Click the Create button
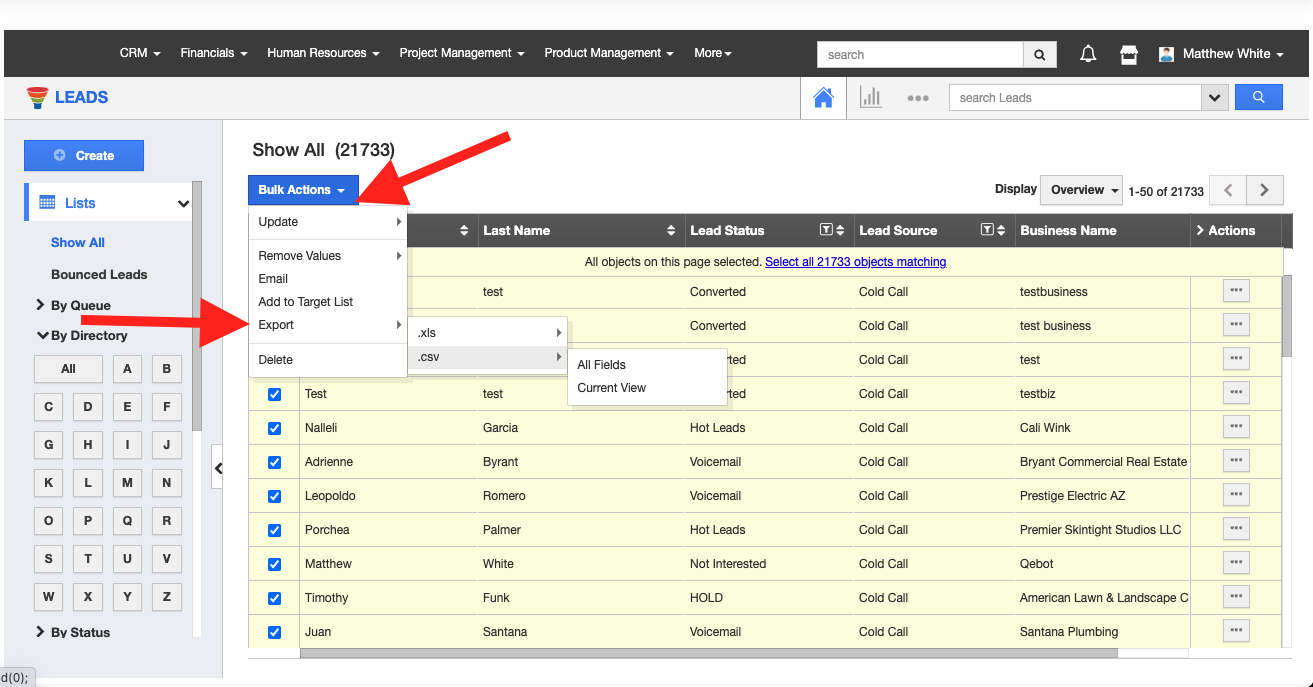This screenshot has width=1313, height=687. point(84,155)
